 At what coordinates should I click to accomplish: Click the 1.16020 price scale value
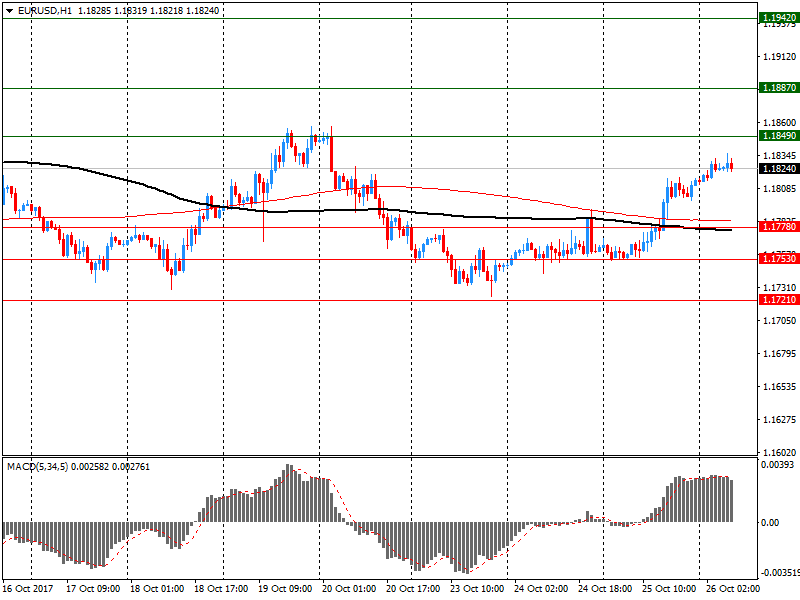tap(780, 453)
